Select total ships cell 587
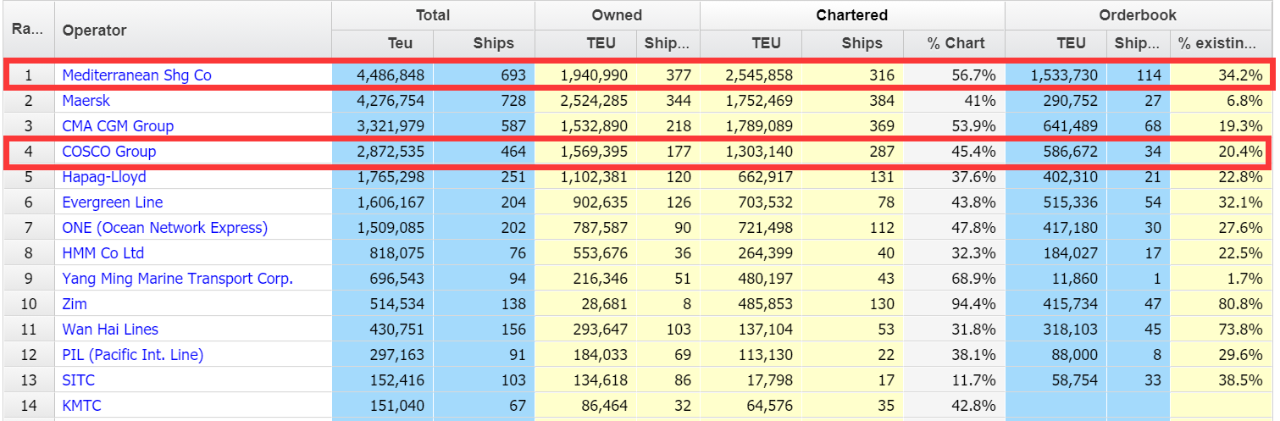This screenshot has height=421, width=1280. [x=484, y=126]
